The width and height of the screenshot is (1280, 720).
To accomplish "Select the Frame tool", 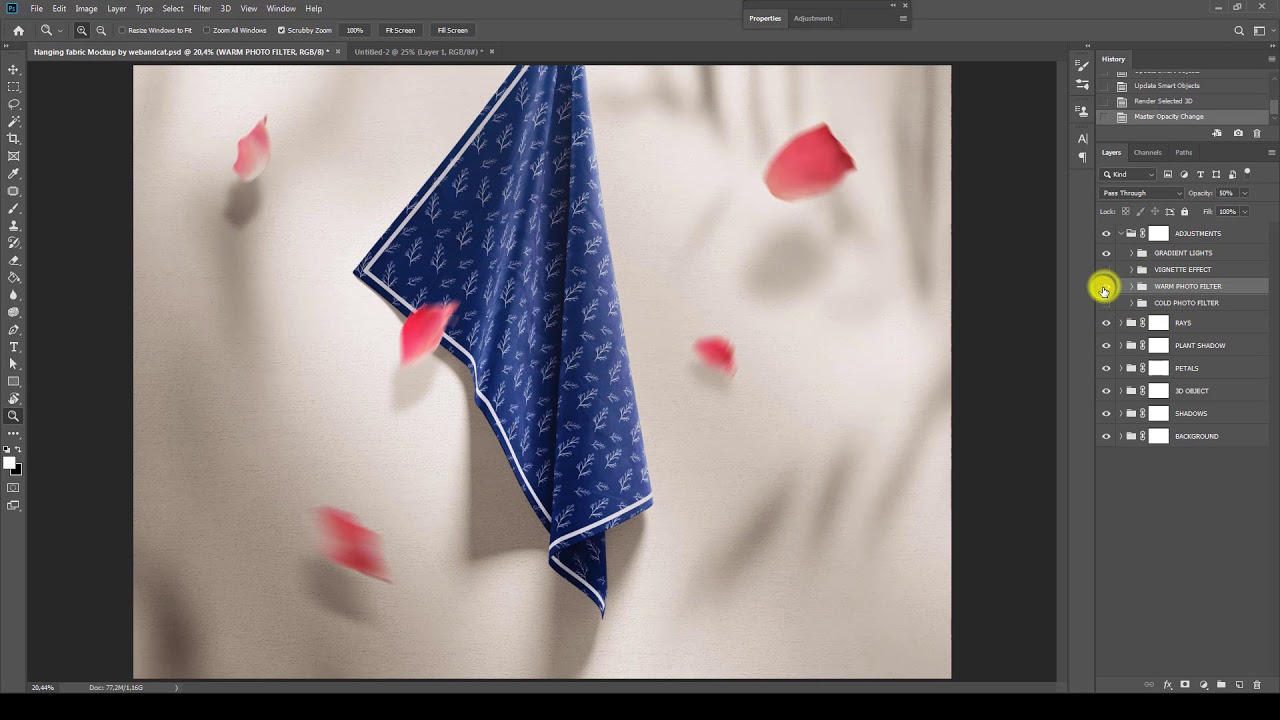I will pyautogui.click(x=14, y=156).
